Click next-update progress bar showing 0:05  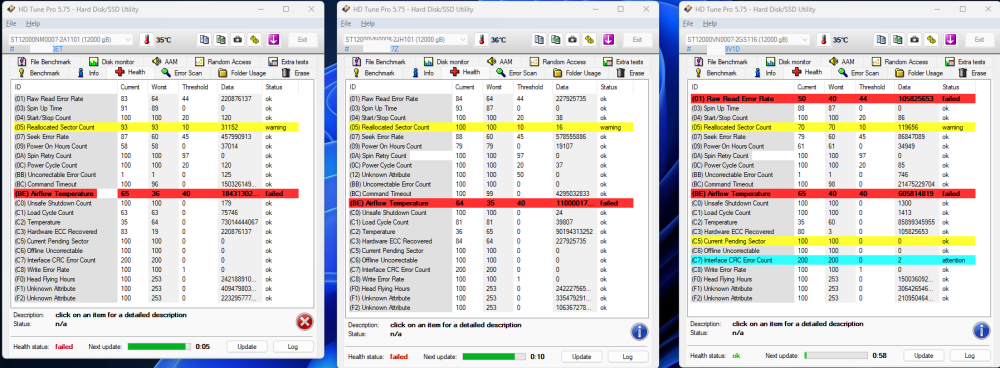click(x=159, y=346)
